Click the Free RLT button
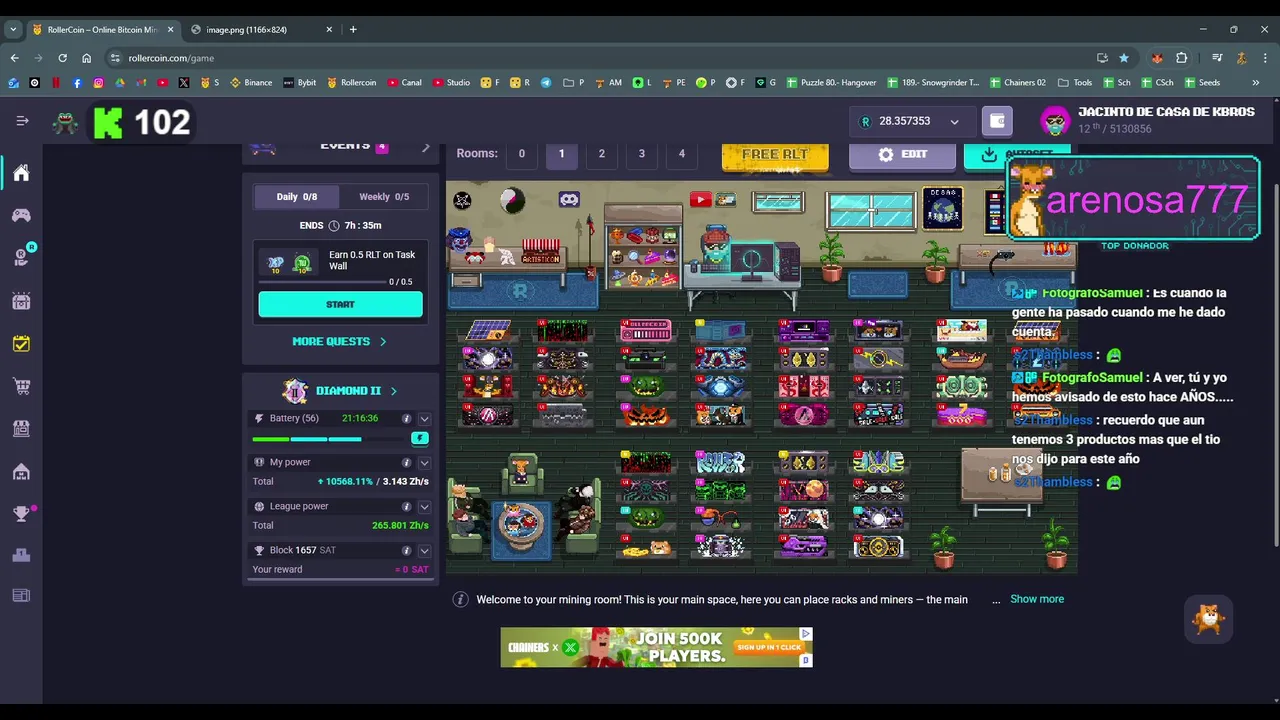Screen dimensions: 1280x720 pos(775,154)
